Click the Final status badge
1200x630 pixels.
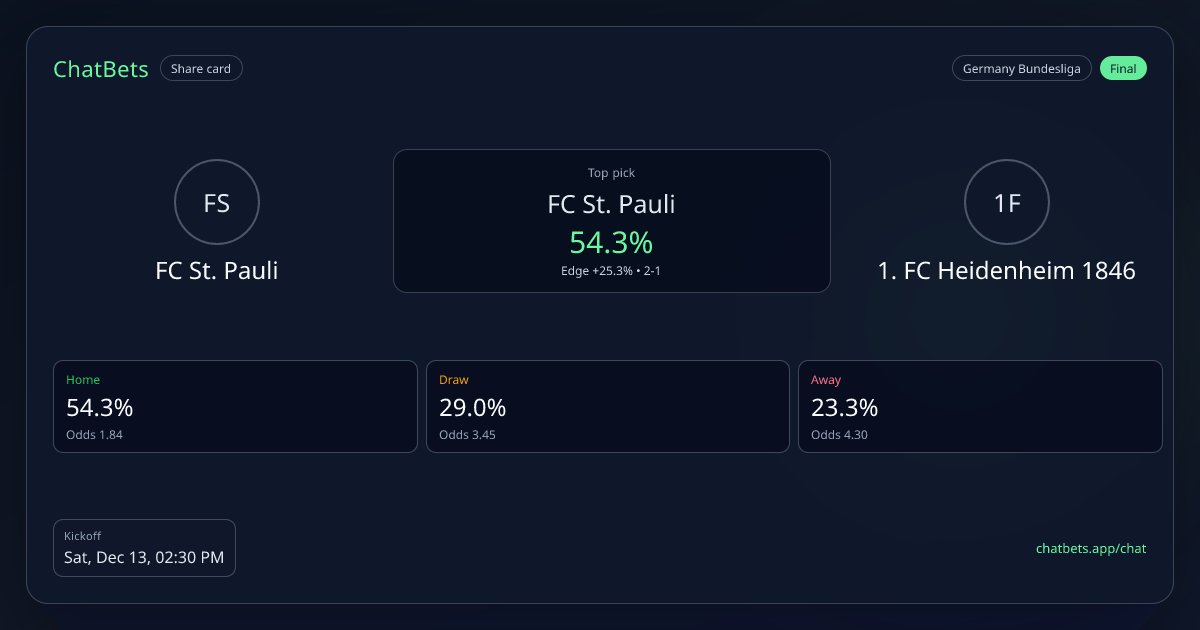pos(1123,69)
